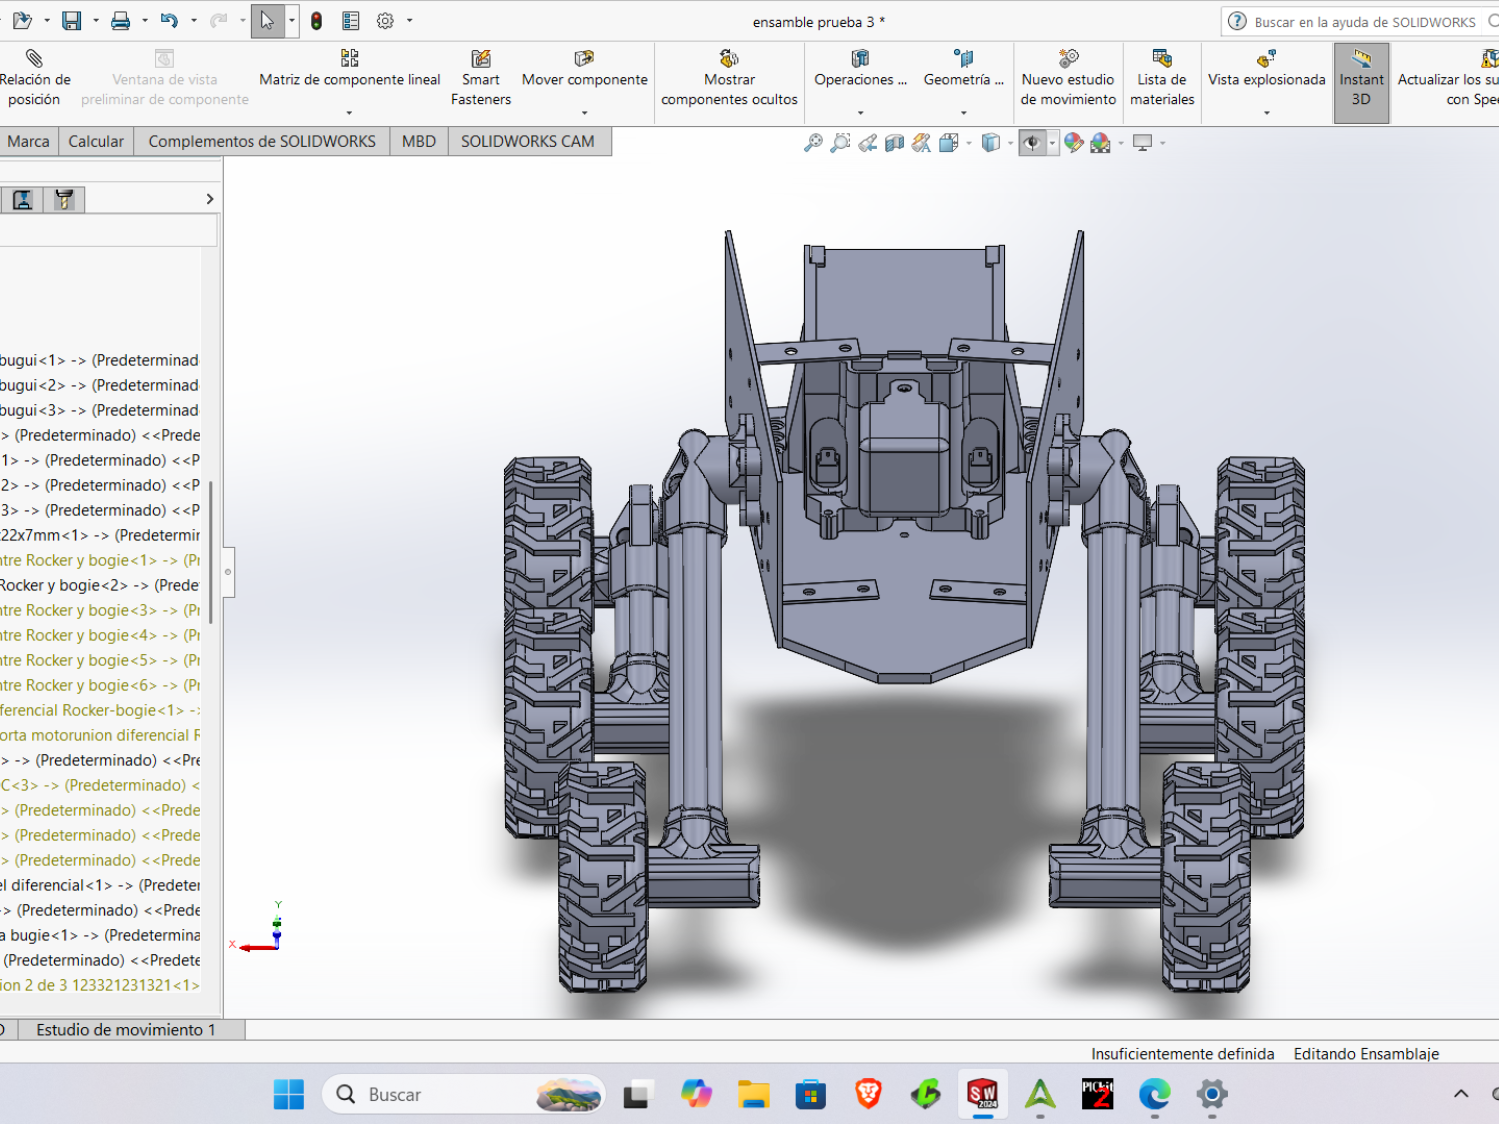The height and width of the screenshot is (1124, 1499).
Task: Select Estudio de movimiento 1 tab
Action: [x=126, y=1029]
